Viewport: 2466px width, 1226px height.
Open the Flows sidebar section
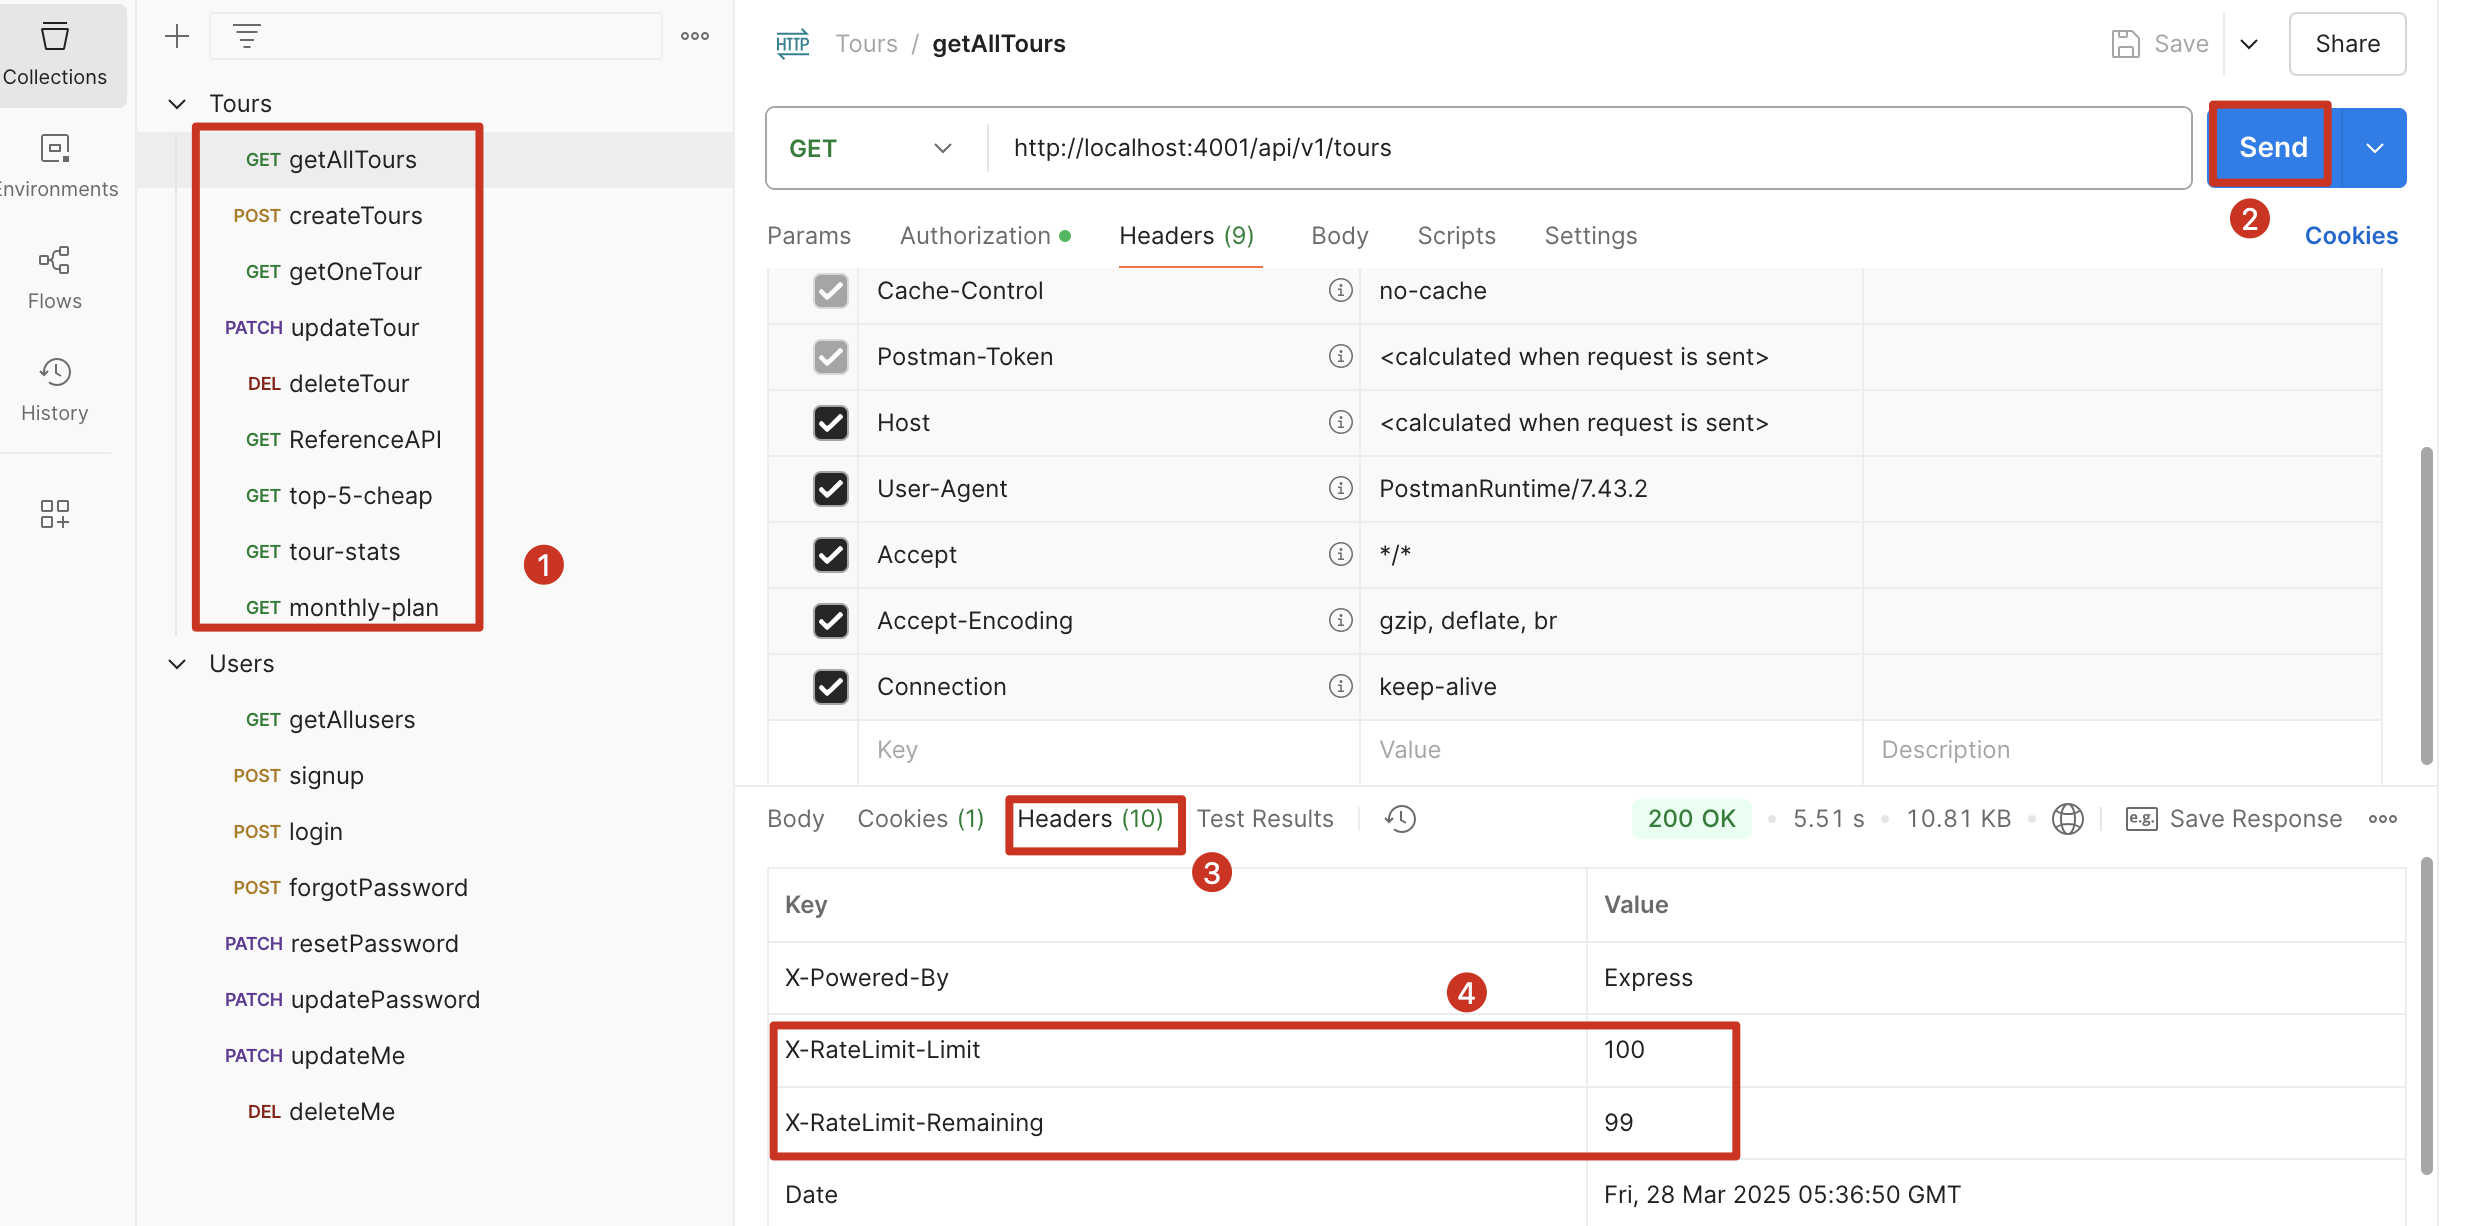coord(54,277)
